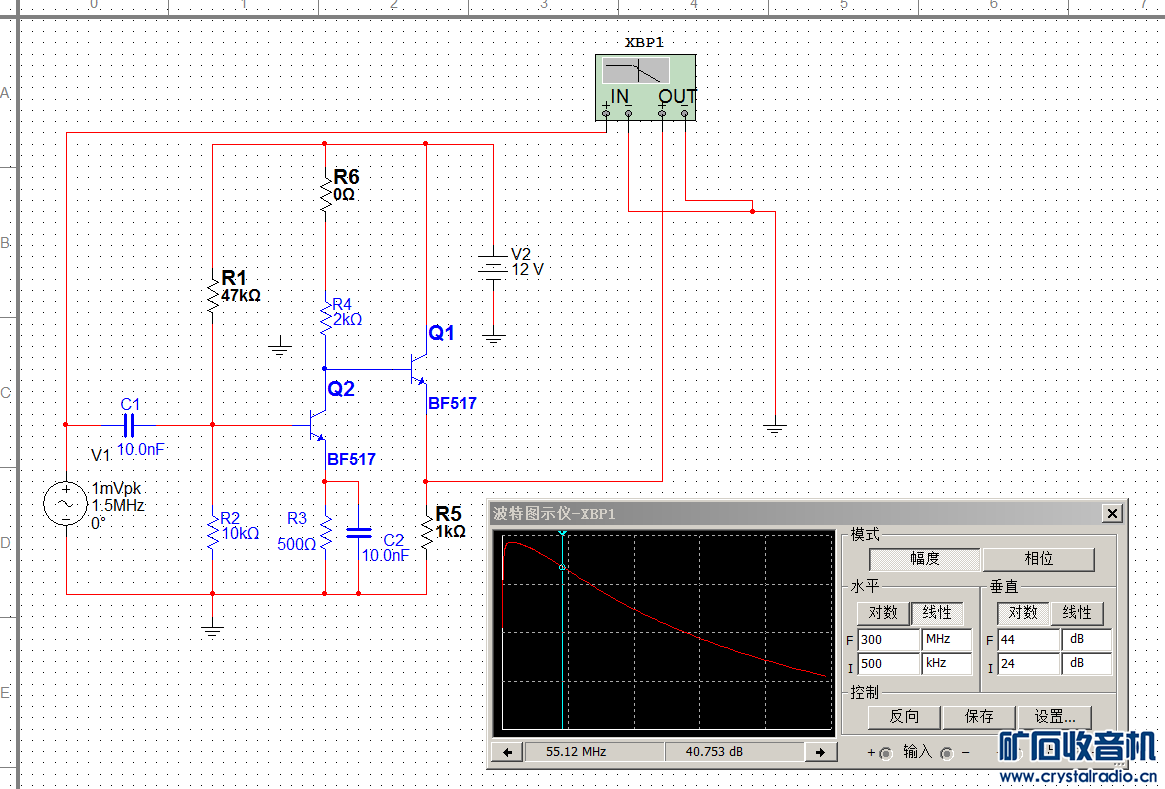Screen dimensions: 1165x789
Task: Select the − 输入 radio button
Action: pyautogui.click(x=947, y=753)
